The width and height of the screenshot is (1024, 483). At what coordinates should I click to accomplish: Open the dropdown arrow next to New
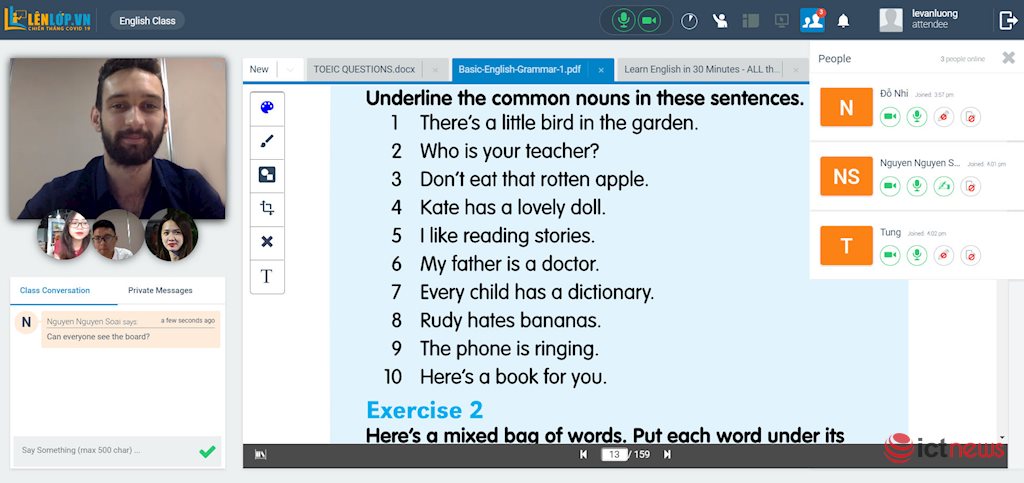289,69
